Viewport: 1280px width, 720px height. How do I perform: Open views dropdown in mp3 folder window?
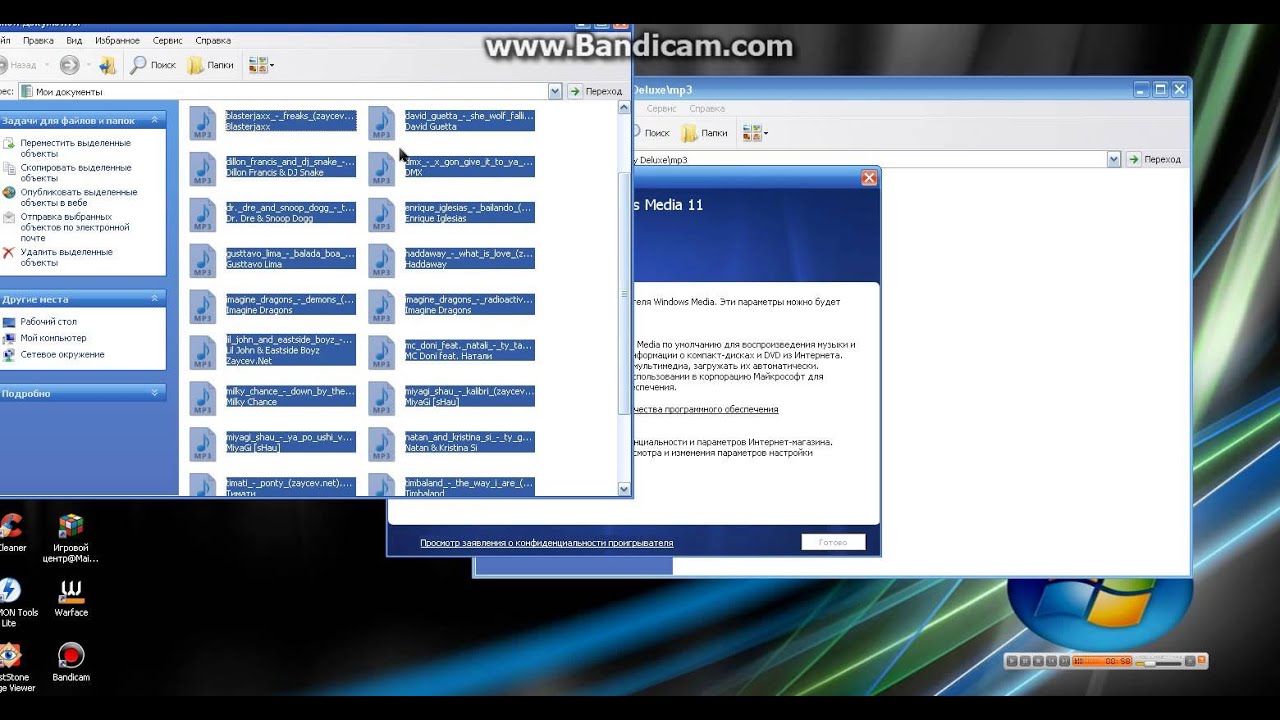pyautogui.click(x=755, y=132)
